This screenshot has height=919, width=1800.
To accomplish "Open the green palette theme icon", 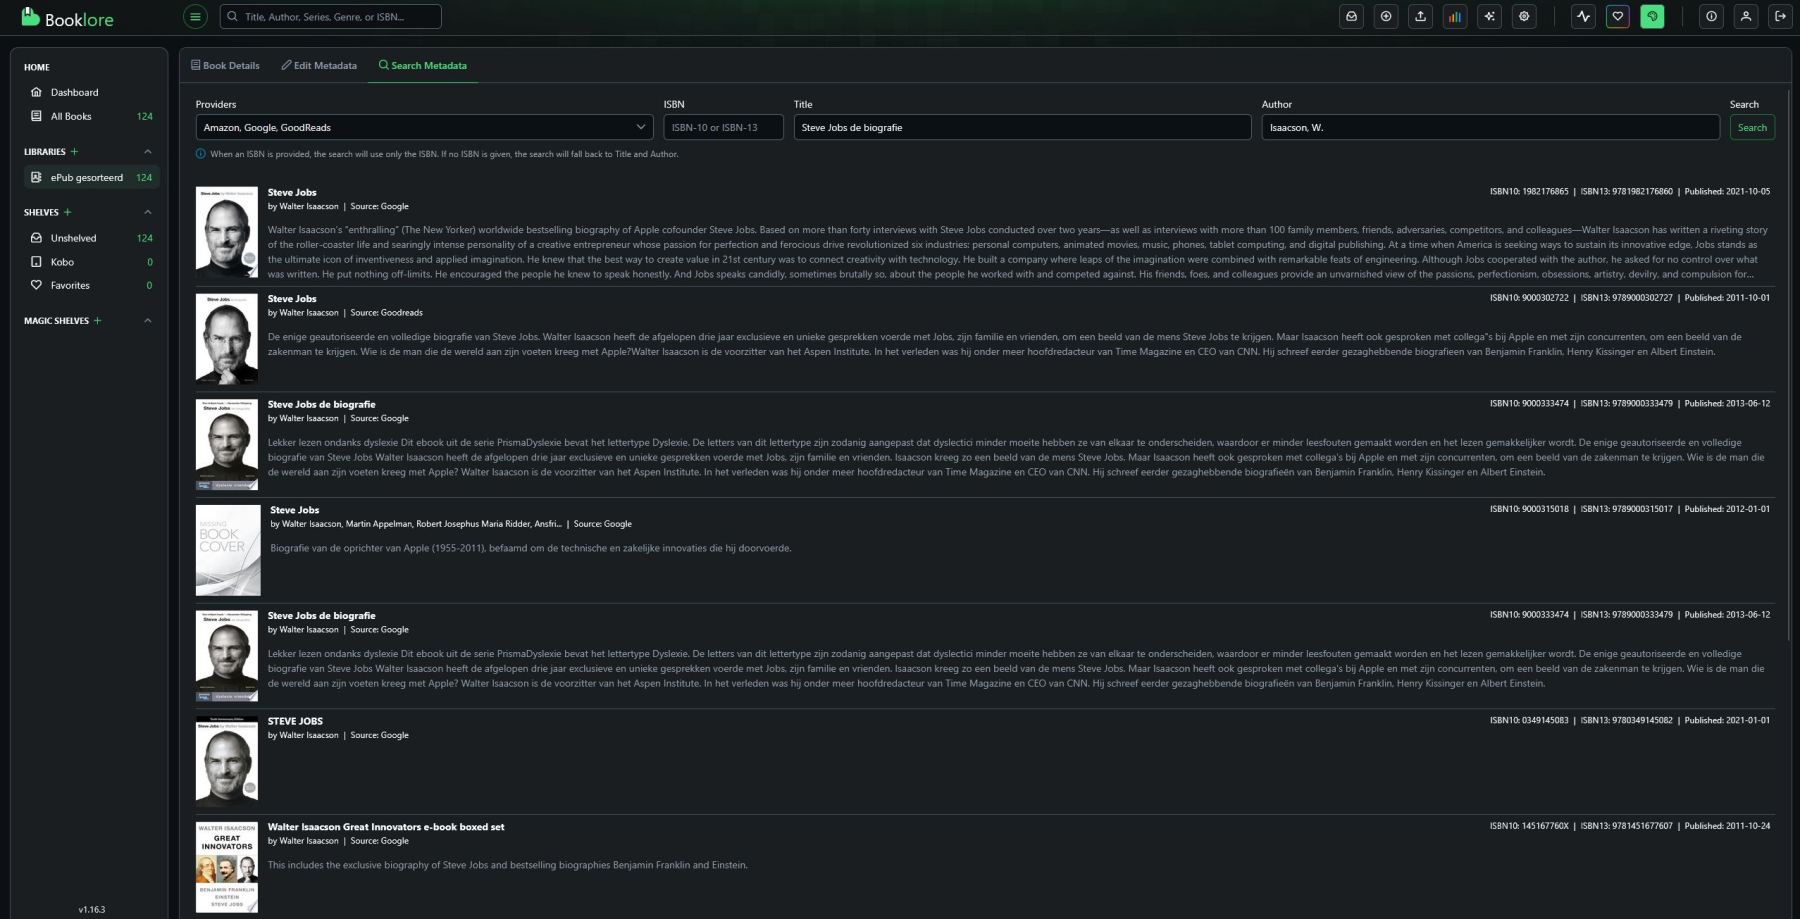I will coord(1652,16).
